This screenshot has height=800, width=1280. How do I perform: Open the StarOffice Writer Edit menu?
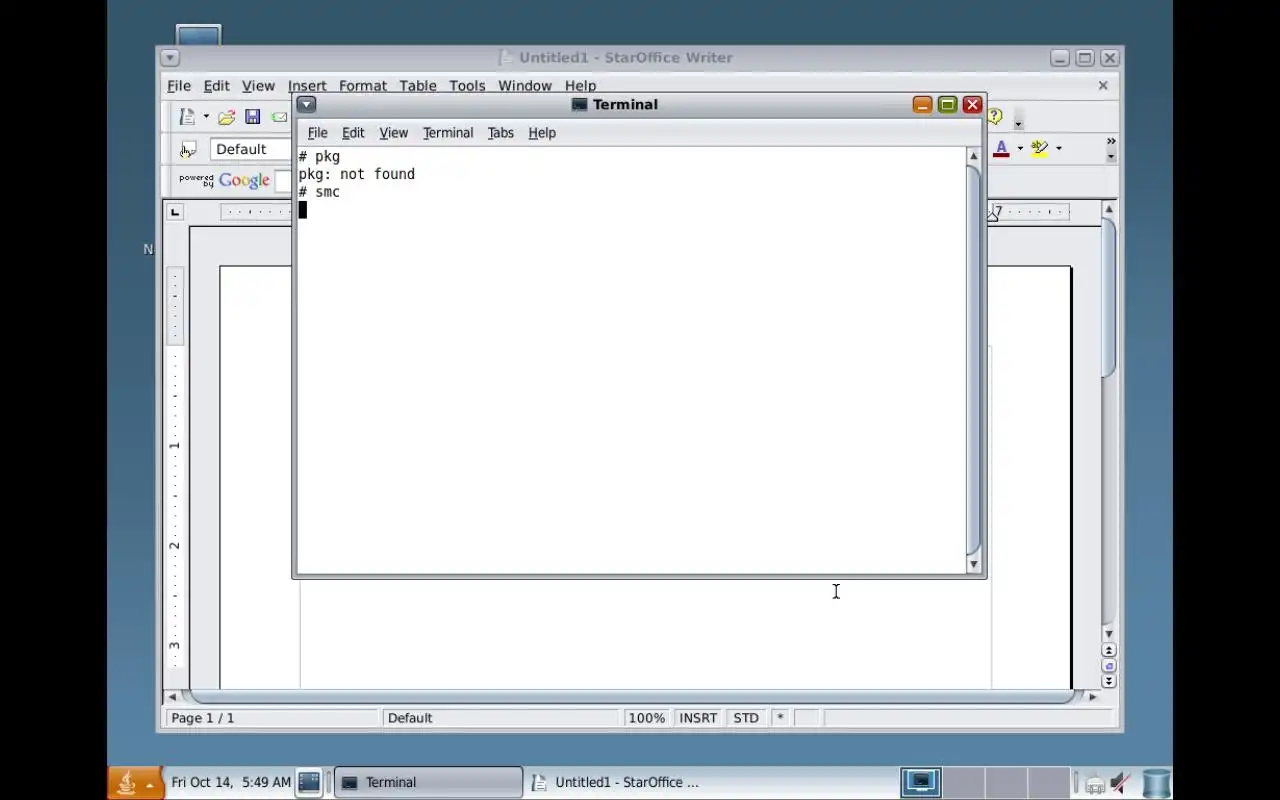pyautogui.click(x=216, y=86)
